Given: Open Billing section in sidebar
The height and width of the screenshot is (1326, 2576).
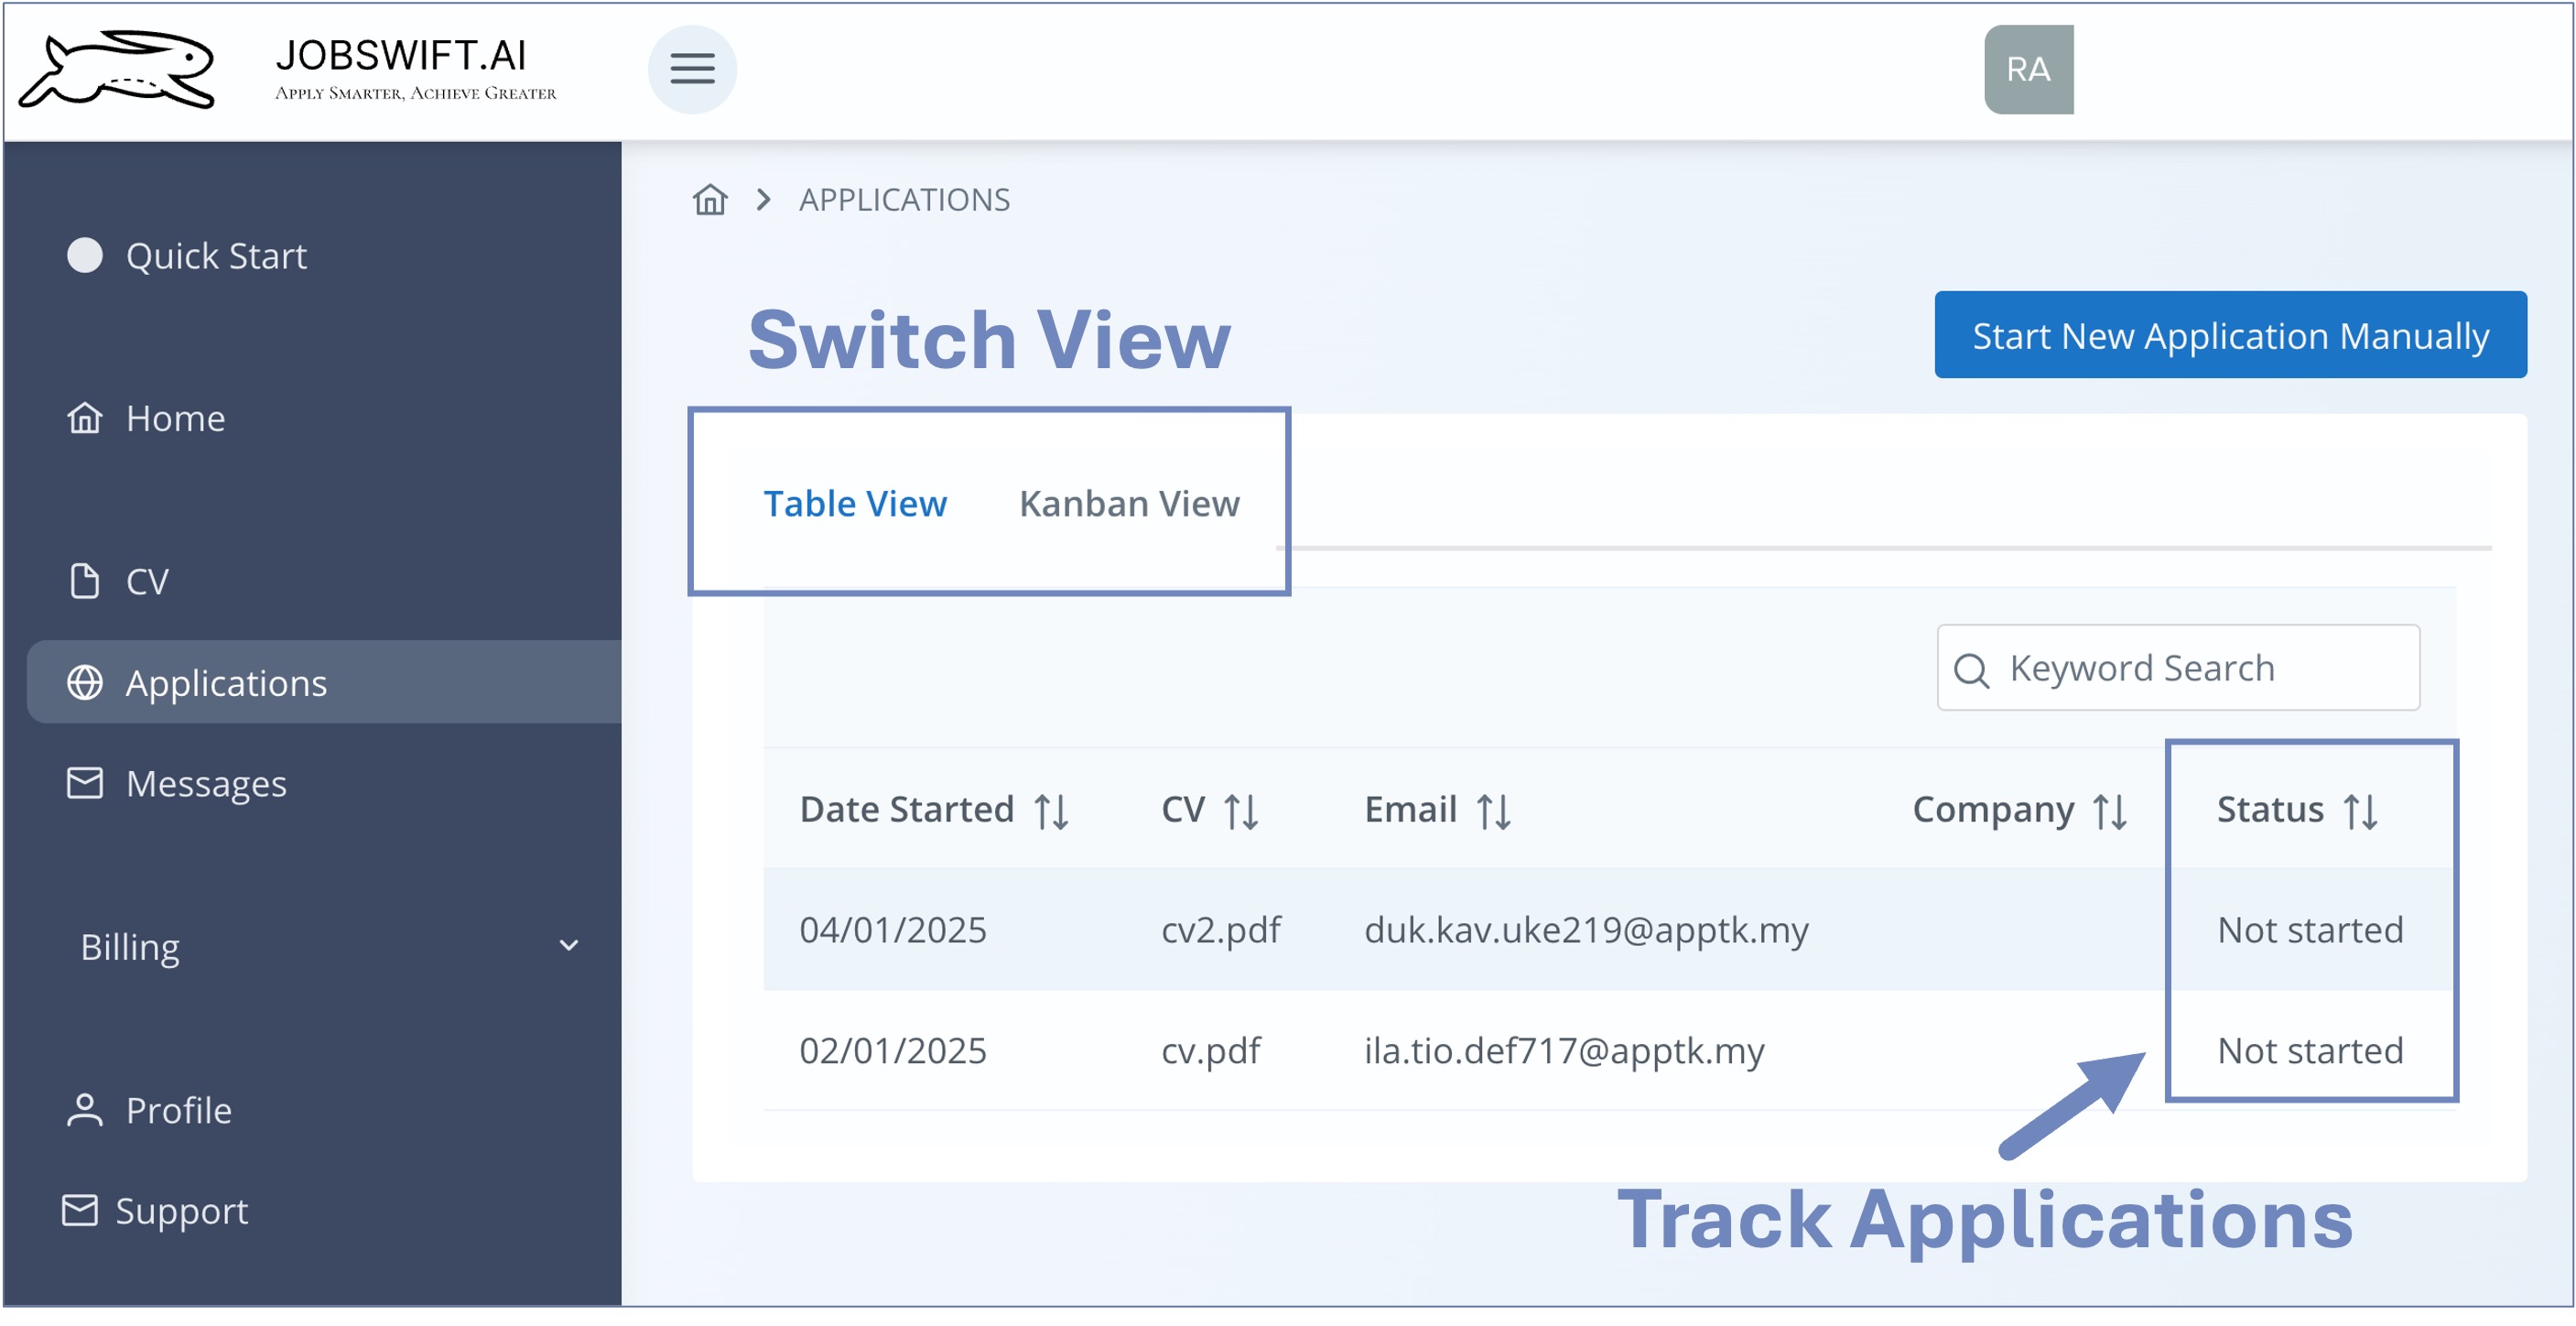Looking at the screenshot, I should [323, 946].
